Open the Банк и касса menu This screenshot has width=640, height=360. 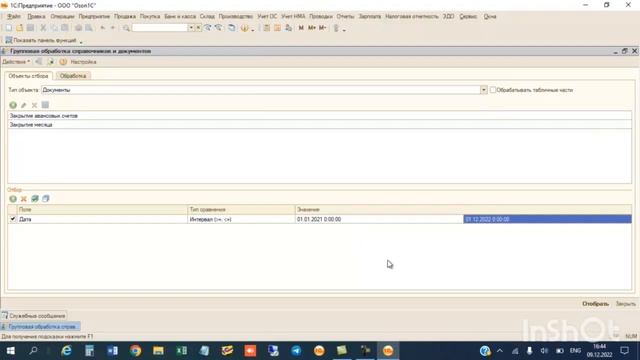[x=180, y=16]
